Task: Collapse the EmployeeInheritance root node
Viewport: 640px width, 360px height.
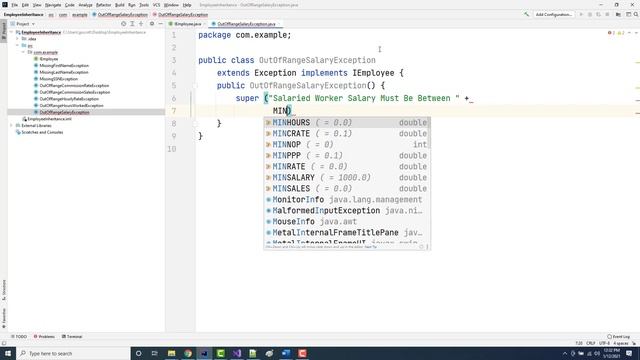Action: [x=12, y=32]
